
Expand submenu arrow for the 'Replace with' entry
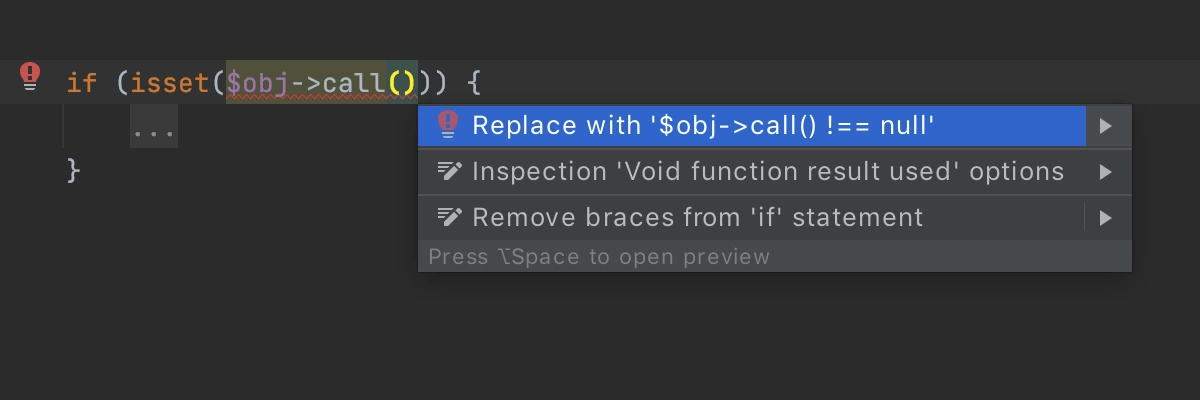click(x=1105, y=126)
